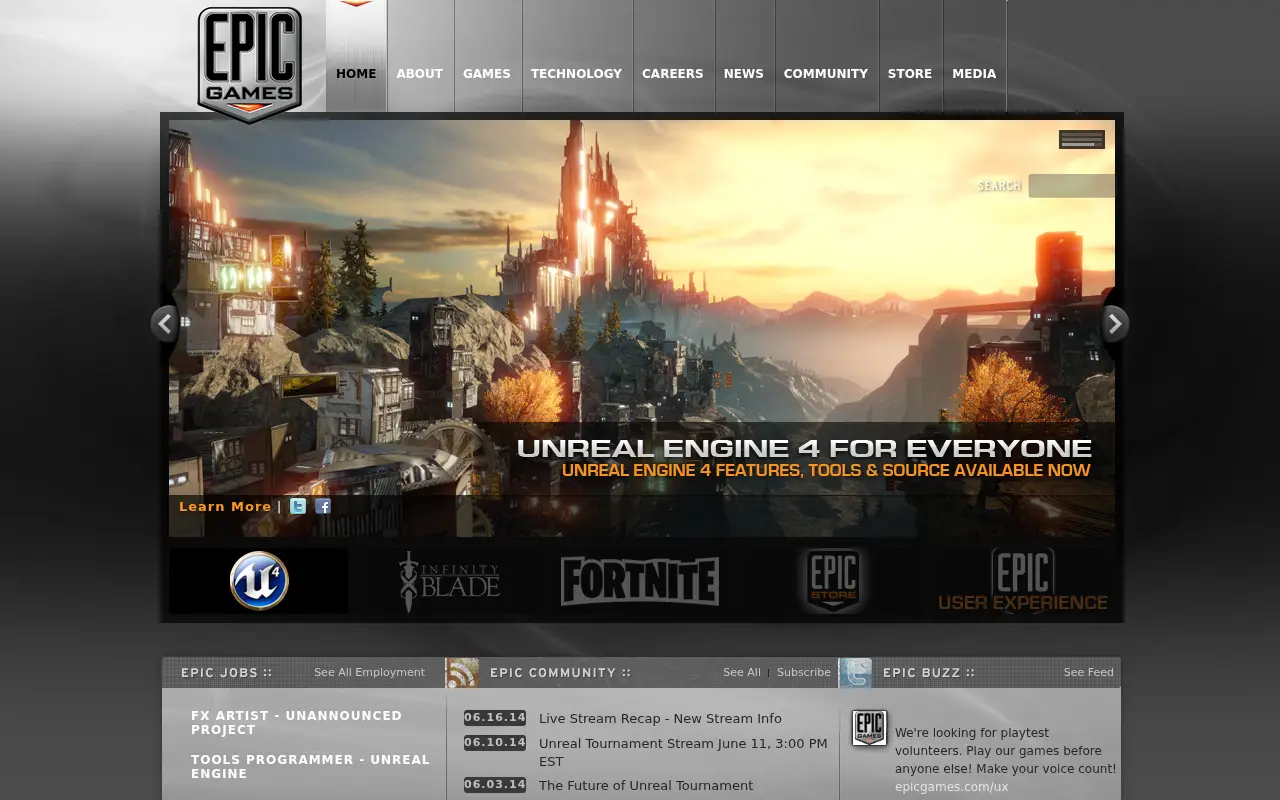This screenshot has height=800, width=1280.
Task: Click the Epic Buzz section heading
Action: pyautogui.click(x=929, y=673)
